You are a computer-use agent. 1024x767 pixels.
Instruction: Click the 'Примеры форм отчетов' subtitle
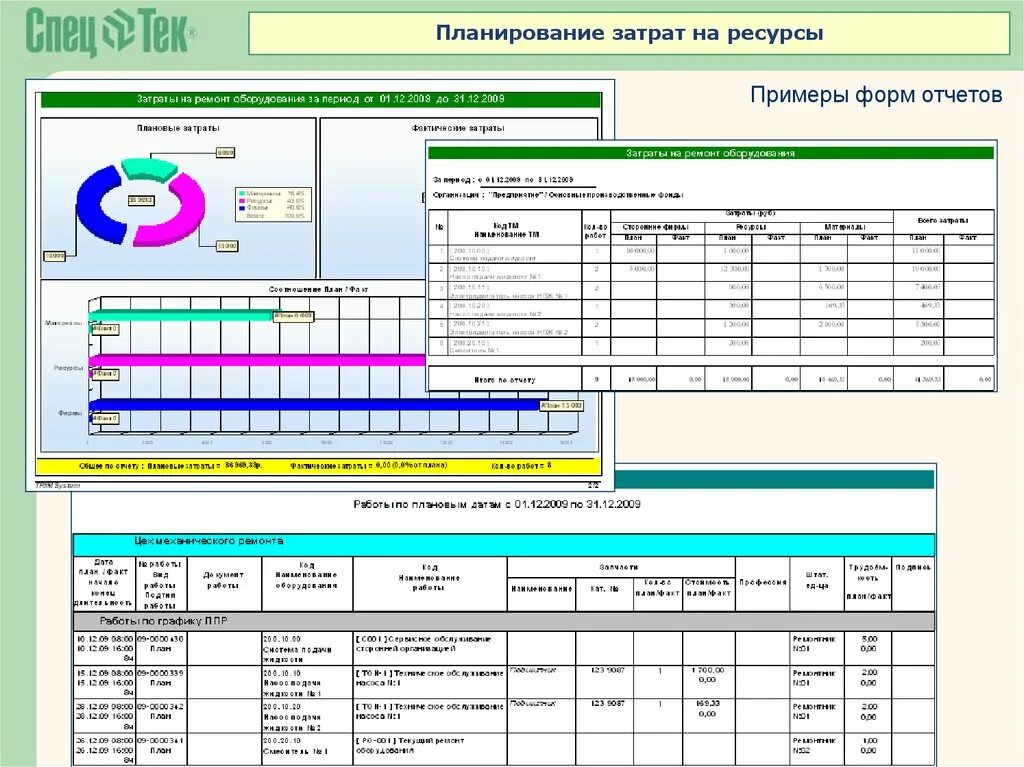coord(876,95)
